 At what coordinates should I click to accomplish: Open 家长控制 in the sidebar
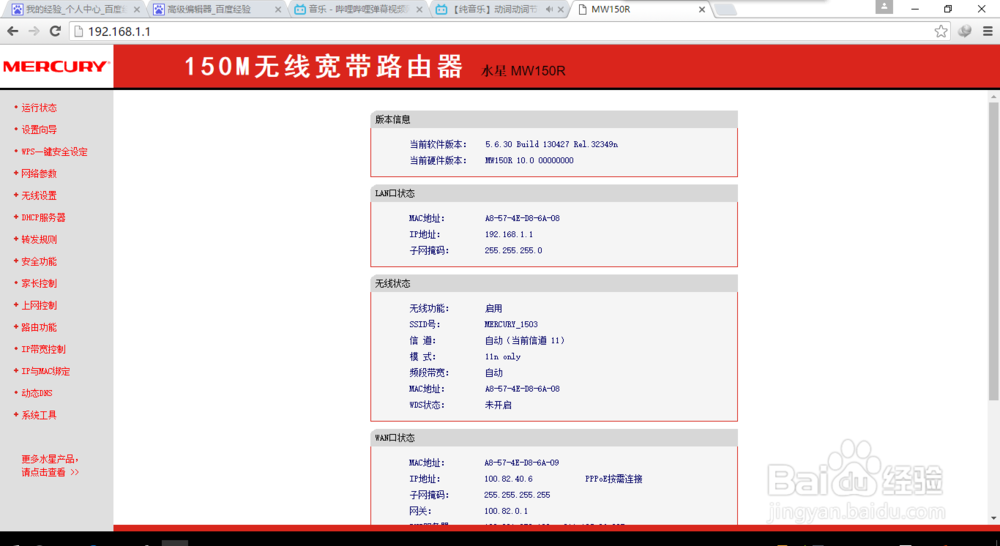click(39, 283)
